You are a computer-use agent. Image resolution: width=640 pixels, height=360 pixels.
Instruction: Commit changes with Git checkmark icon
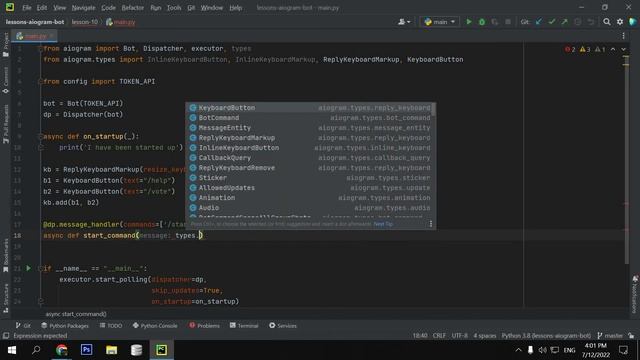[x=552, y=22]
